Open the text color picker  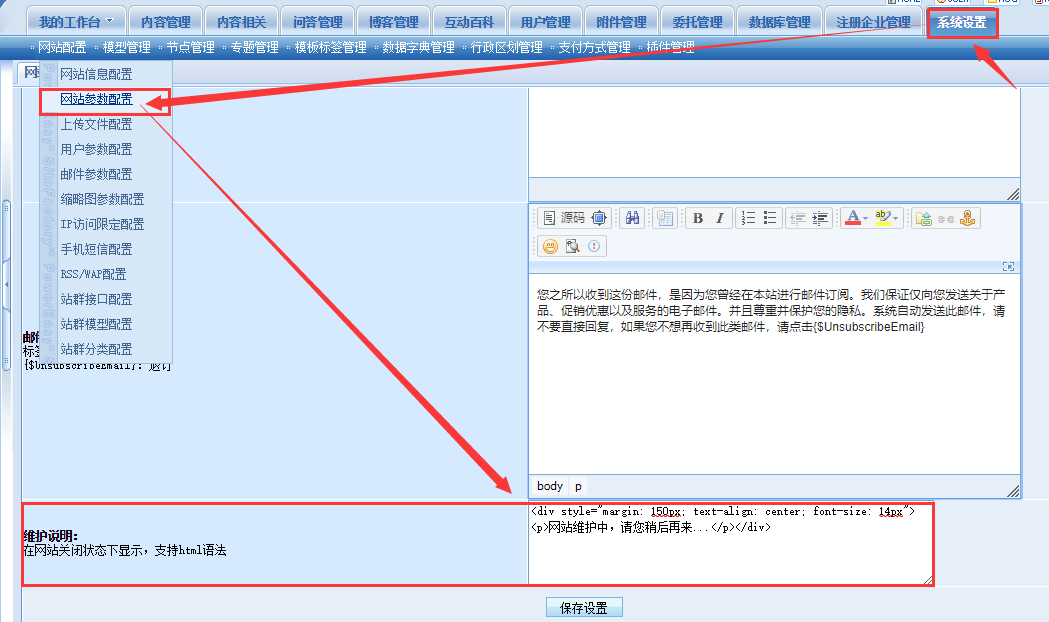coord(856,218)
